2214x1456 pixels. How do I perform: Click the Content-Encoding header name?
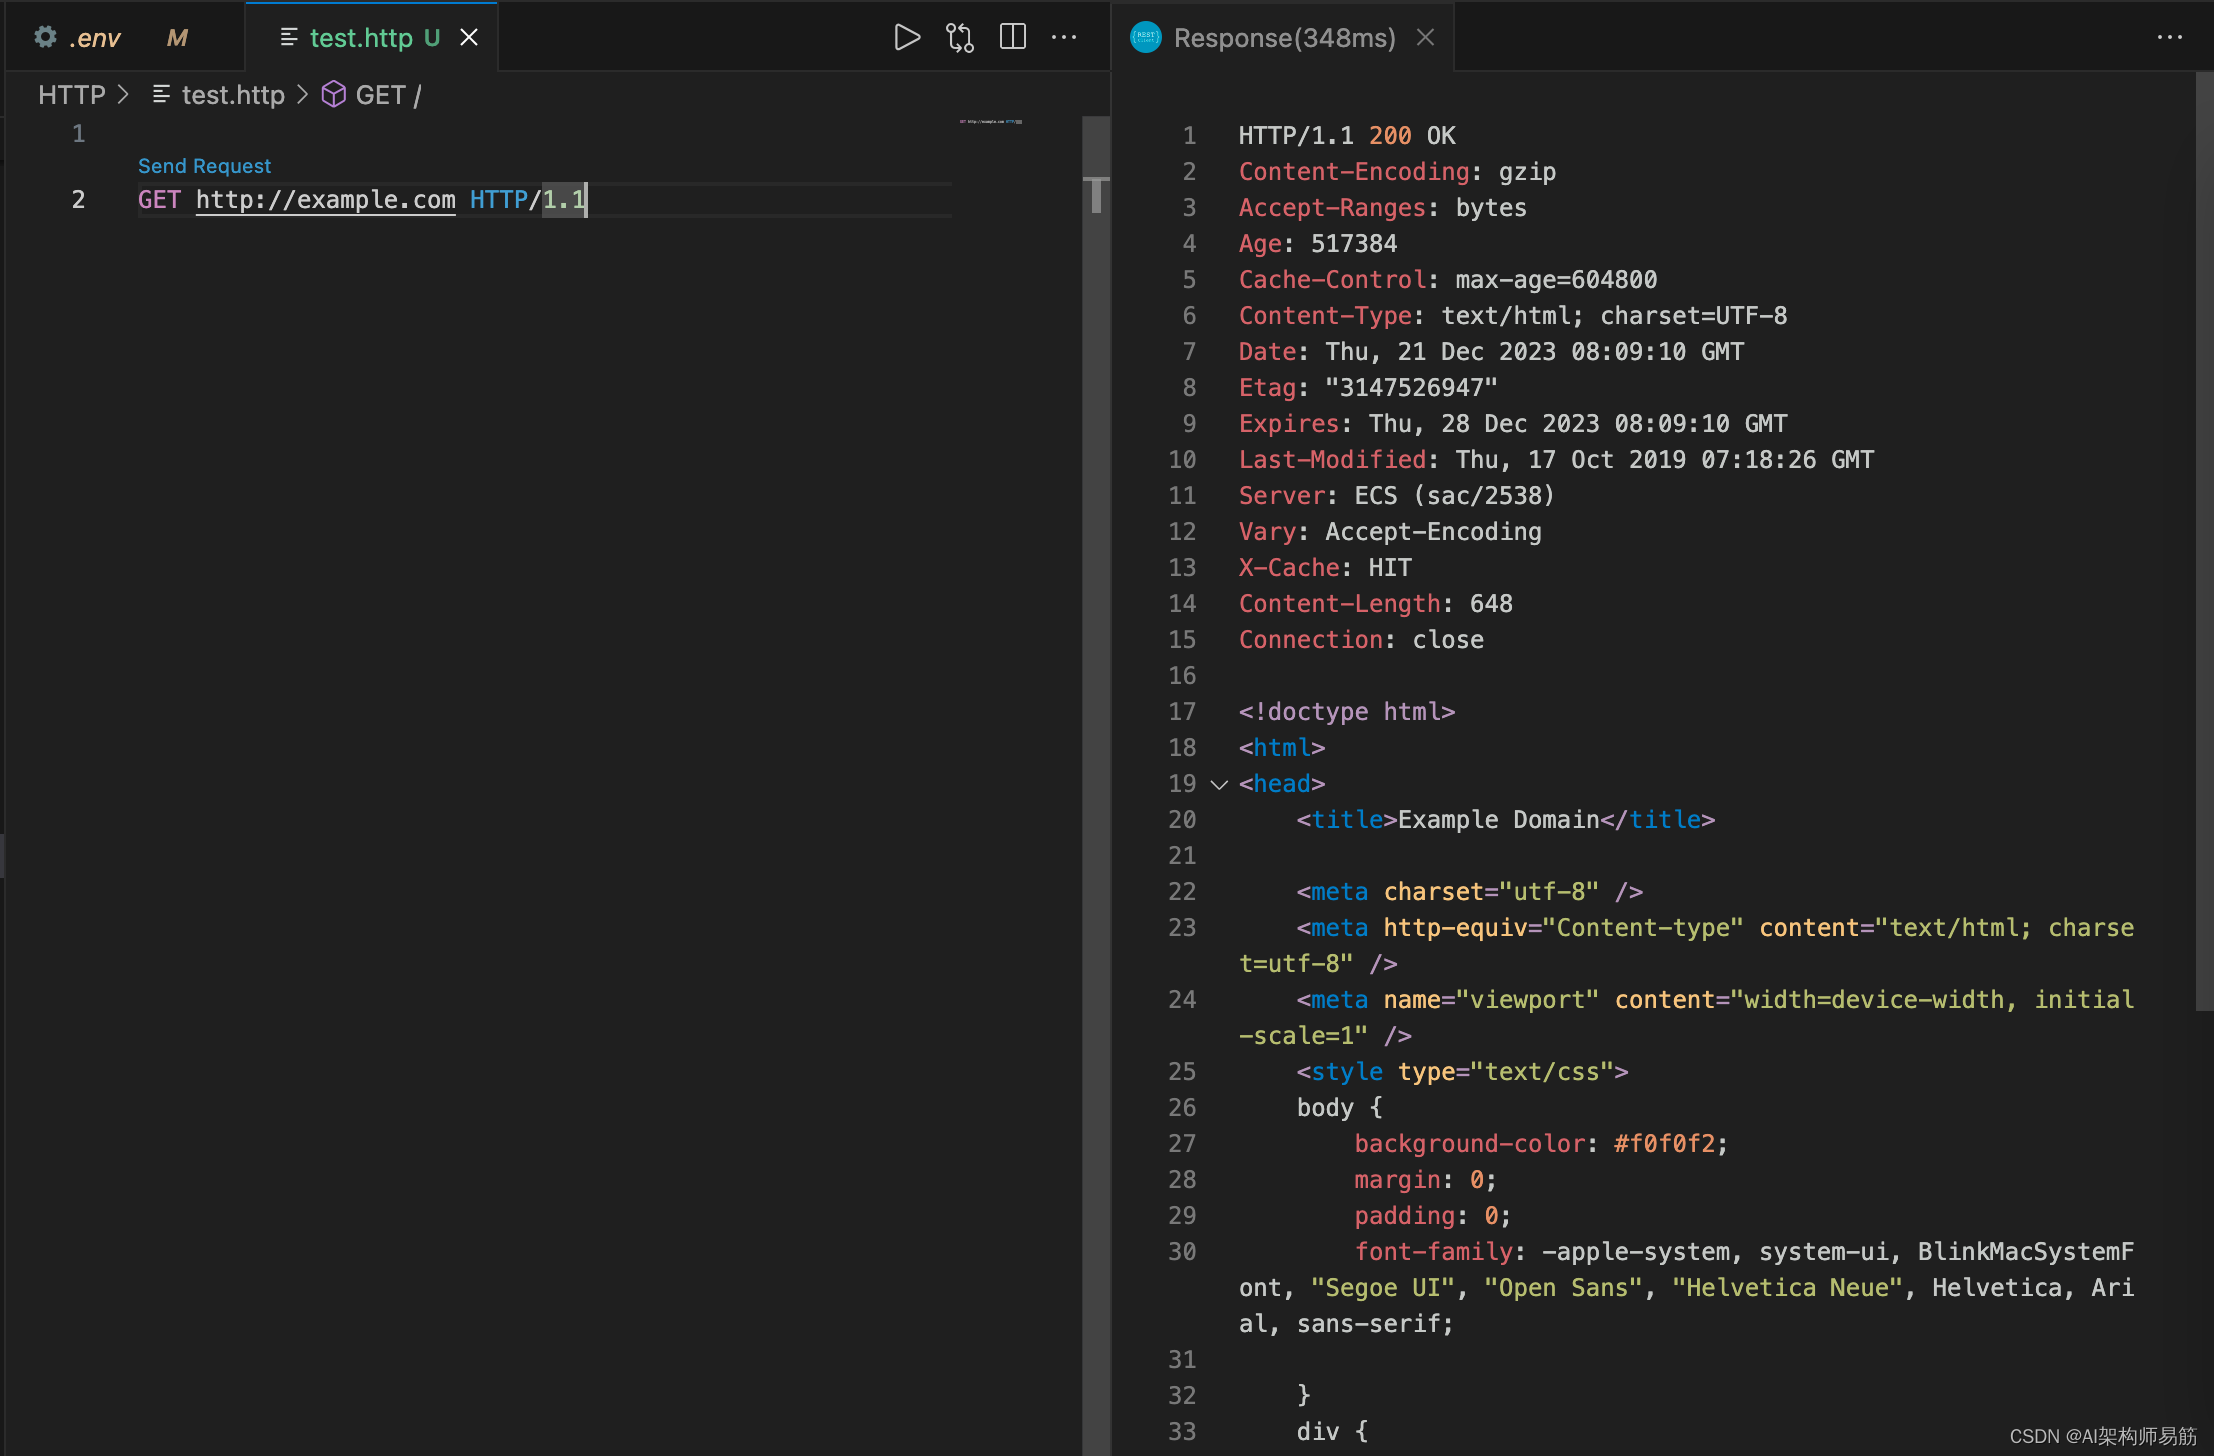coord(1354,172)
